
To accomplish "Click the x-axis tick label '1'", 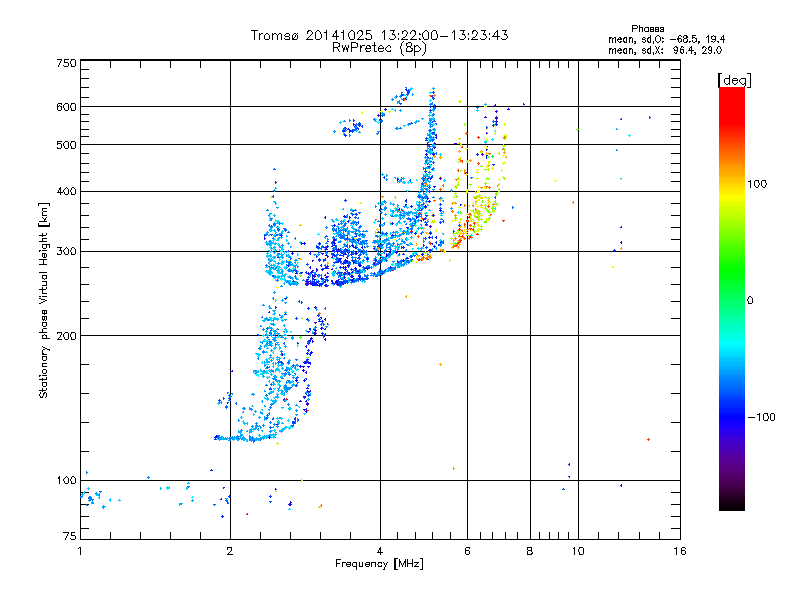I will (x=80, y=551).
